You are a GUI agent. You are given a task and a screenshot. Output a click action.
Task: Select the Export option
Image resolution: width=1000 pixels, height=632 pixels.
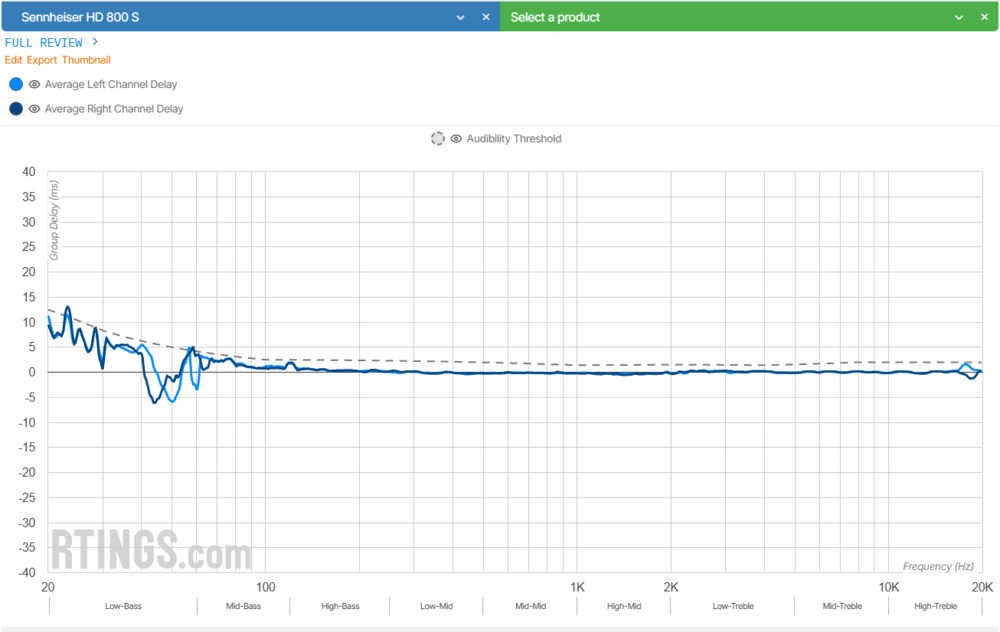42,60
